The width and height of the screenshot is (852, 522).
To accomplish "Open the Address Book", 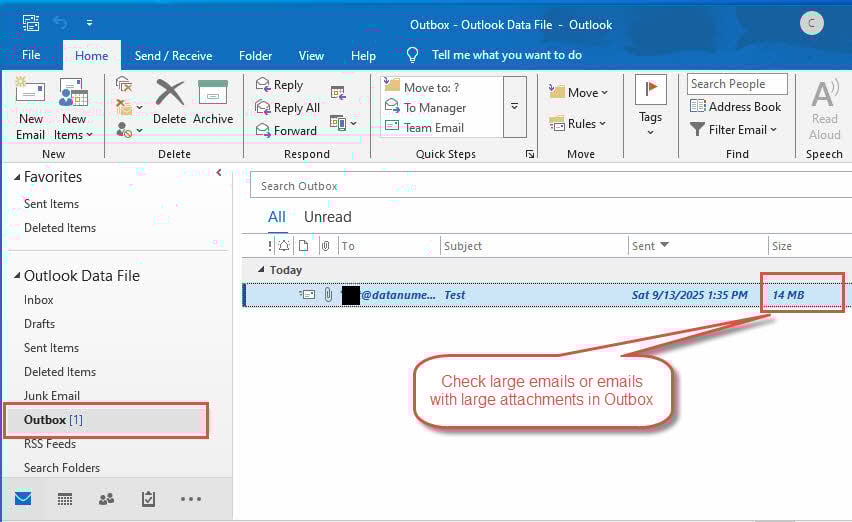I will [736, 106].
